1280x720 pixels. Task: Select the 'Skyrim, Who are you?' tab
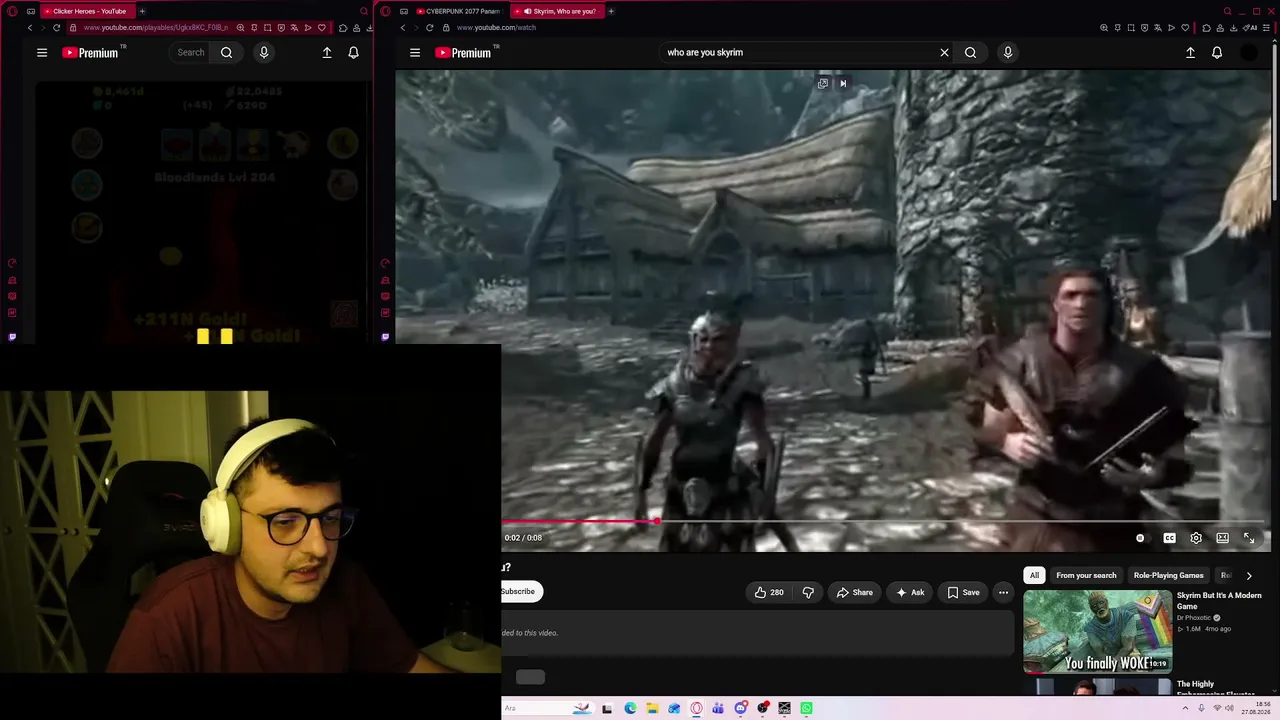tap(558, 11)
